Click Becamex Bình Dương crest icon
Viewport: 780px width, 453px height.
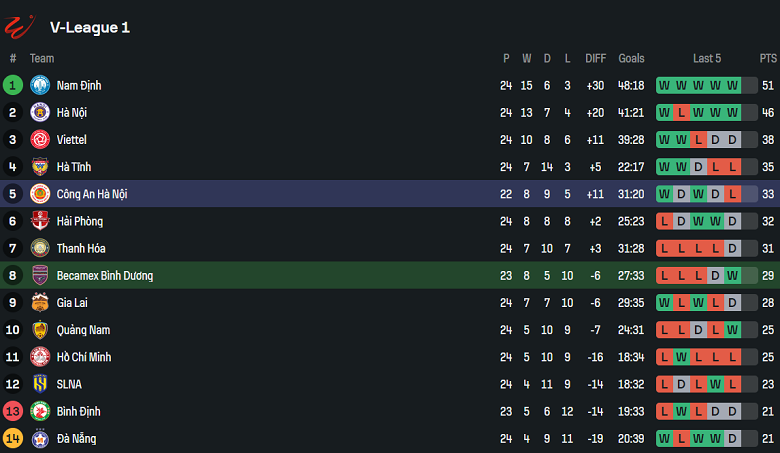40,275
